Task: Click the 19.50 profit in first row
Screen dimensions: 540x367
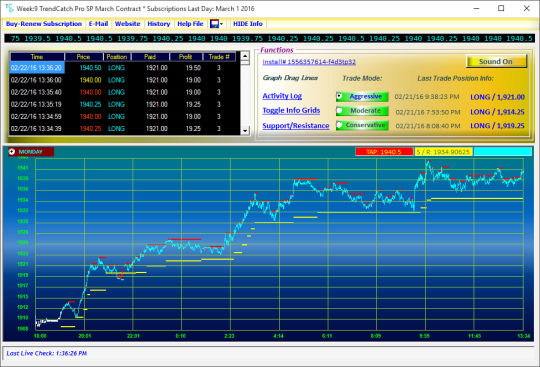Action: pos(193,68)
